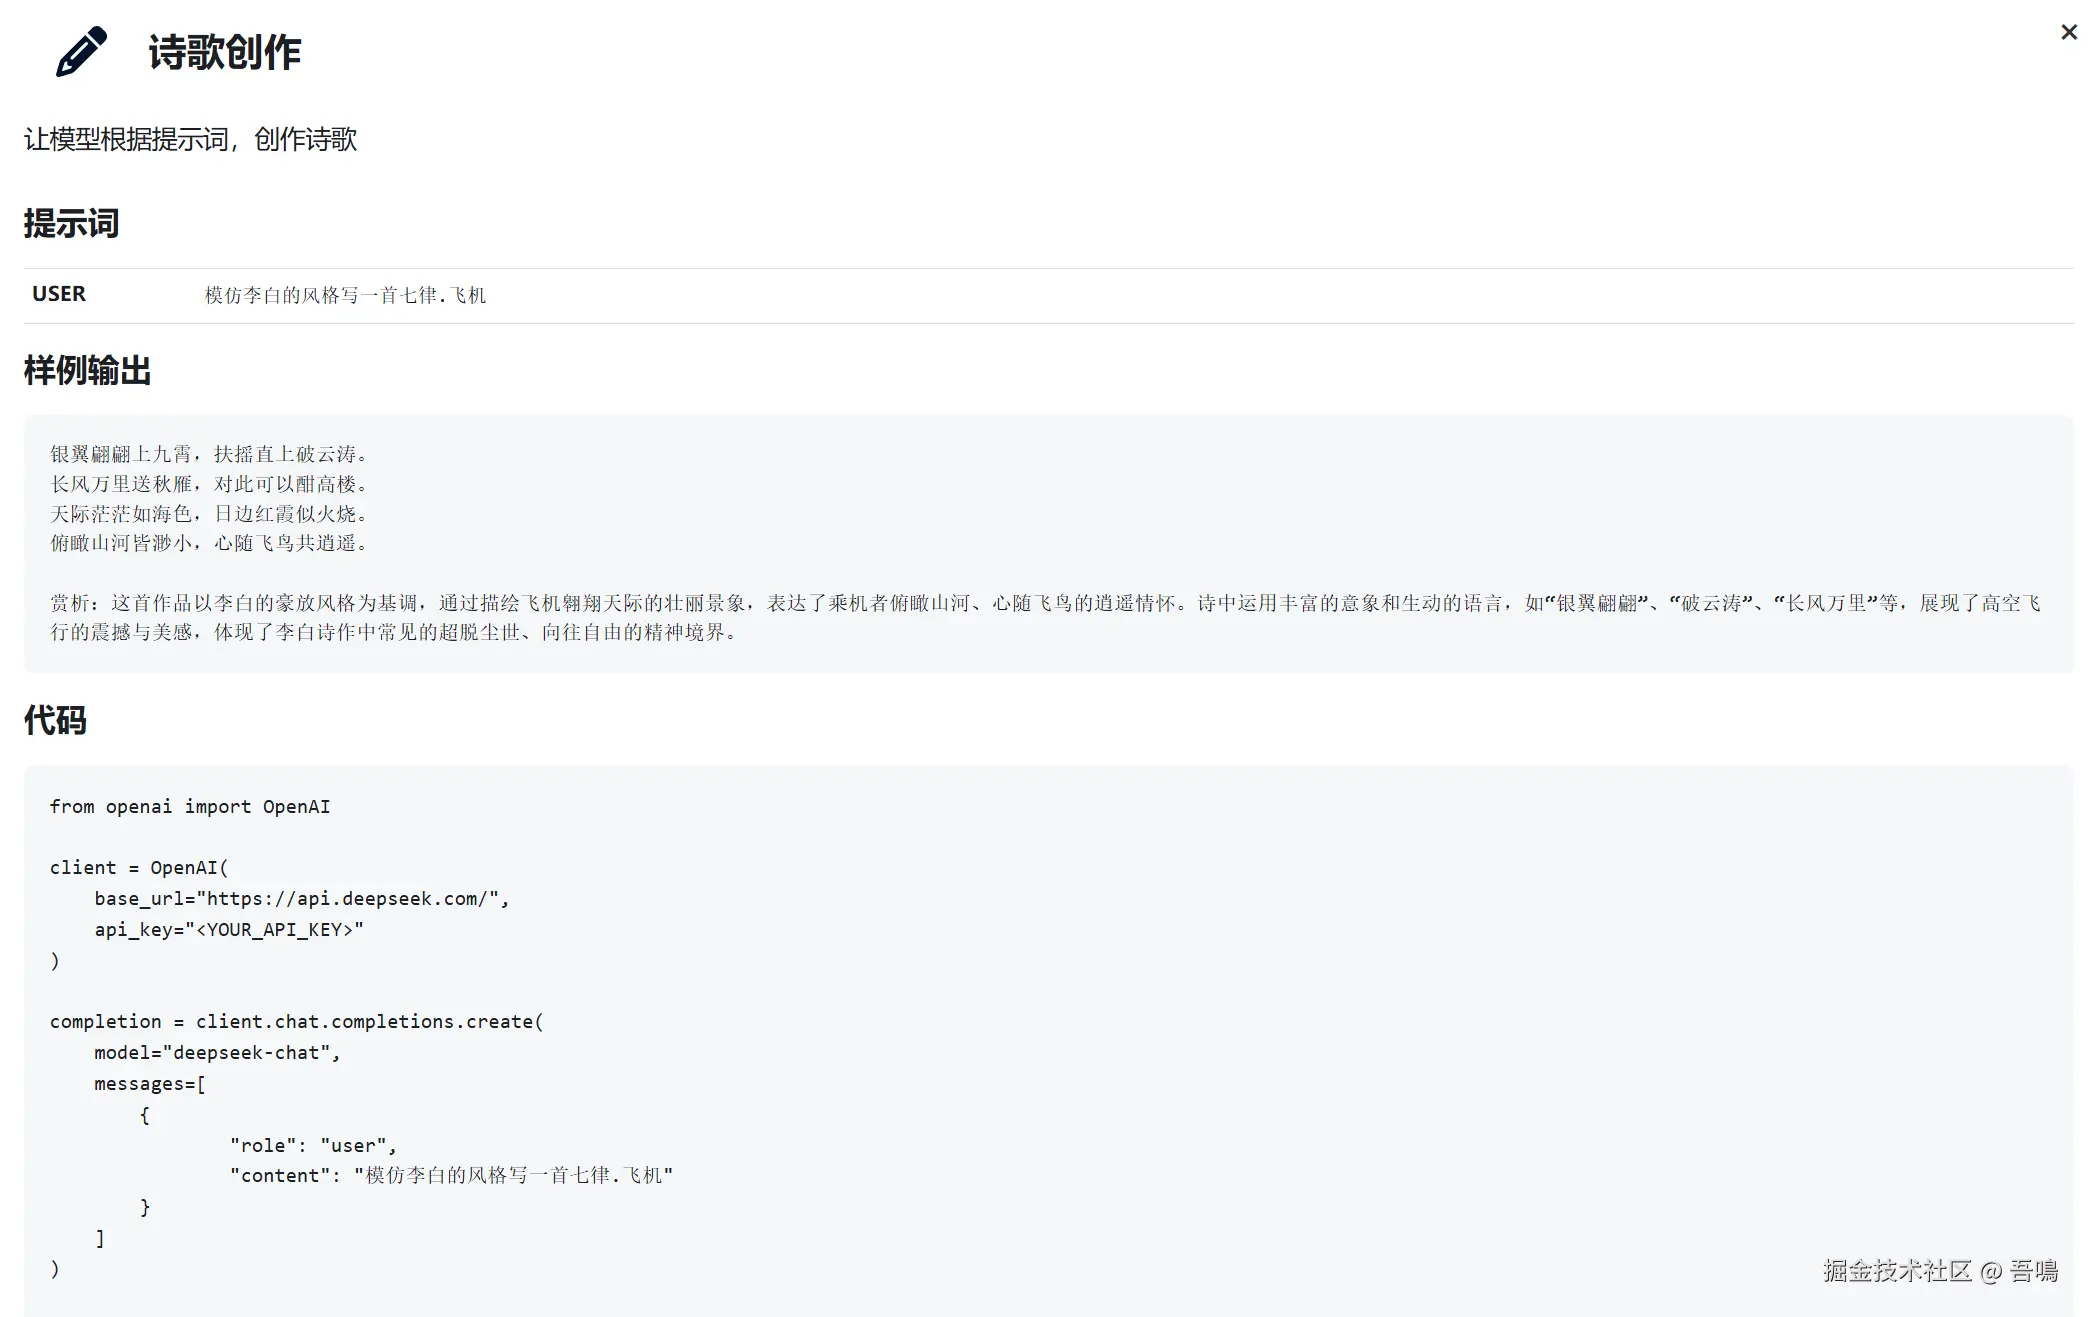Click the 代码 section heading

[x=55, y=720]
